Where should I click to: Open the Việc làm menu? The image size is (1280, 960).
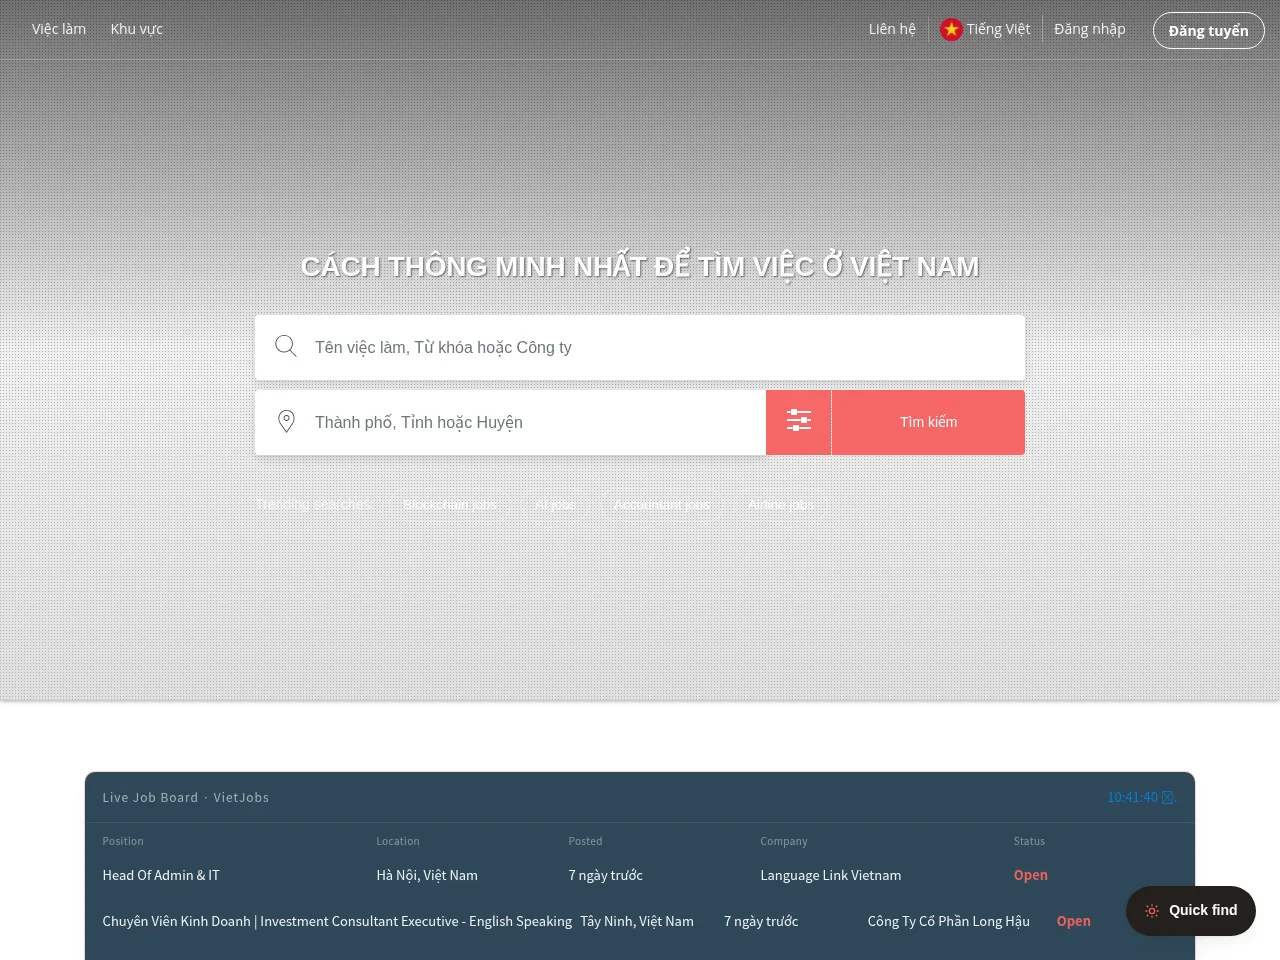tap(59, 29)
